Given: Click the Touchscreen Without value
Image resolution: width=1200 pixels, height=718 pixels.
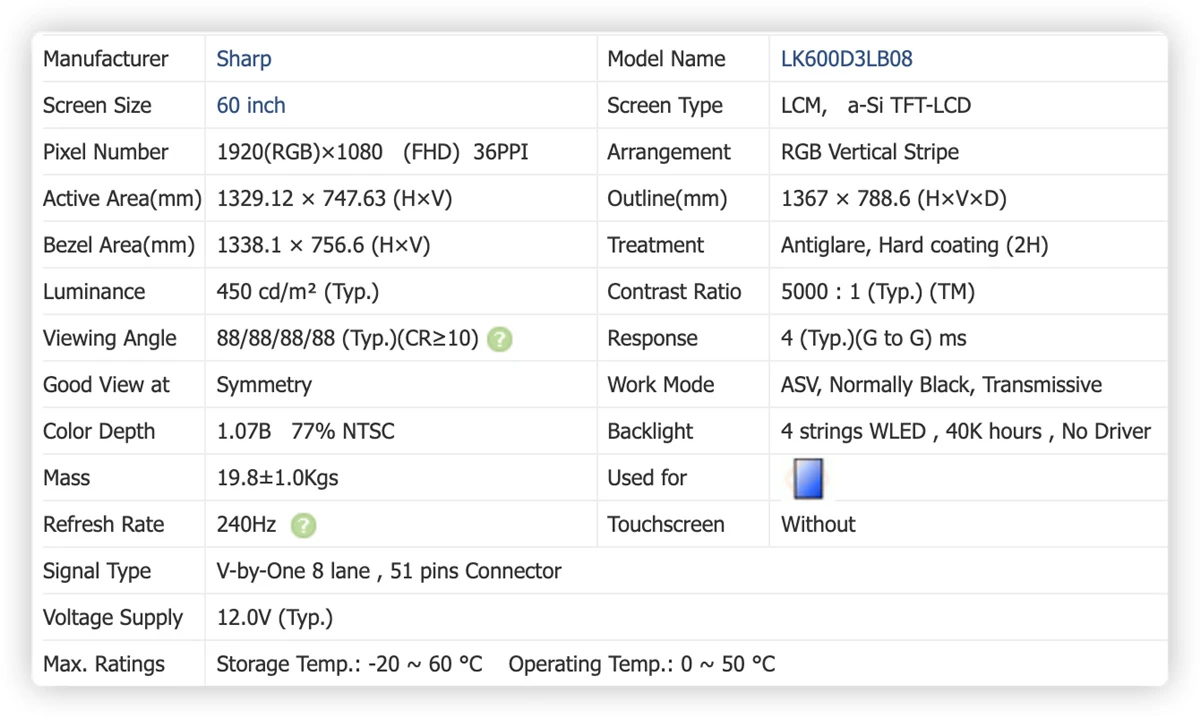Looking at the screenshot, I should click(818, 525).
